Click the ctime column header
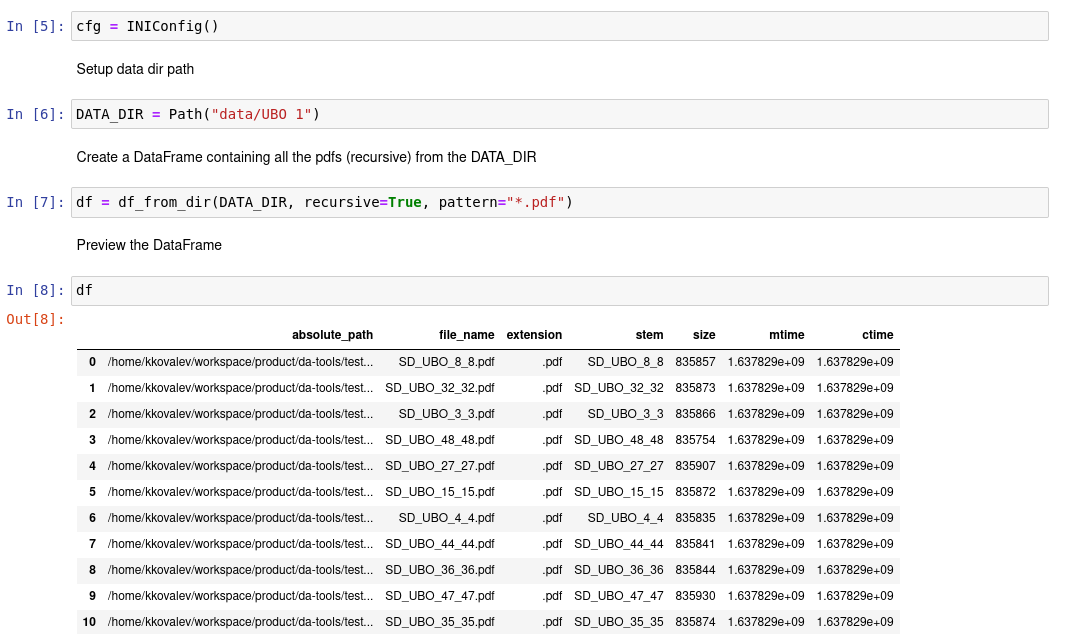 (877, 335)
